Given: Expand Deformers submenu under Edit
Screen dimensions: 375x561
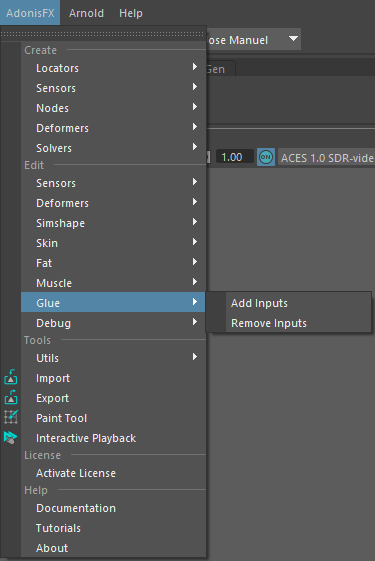Looking at the screenshot, I should (x=113, y=203).
